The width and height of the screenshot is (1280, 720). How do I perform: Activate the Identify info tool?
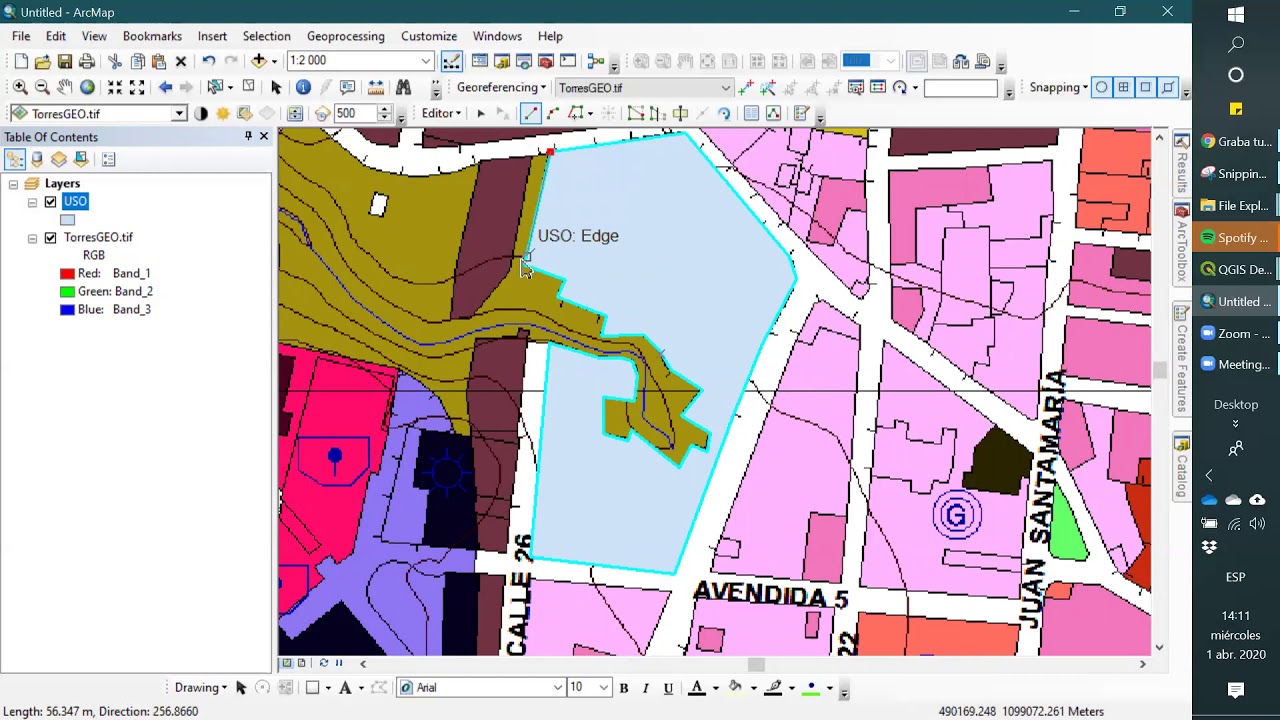click(x=304, y=88)
